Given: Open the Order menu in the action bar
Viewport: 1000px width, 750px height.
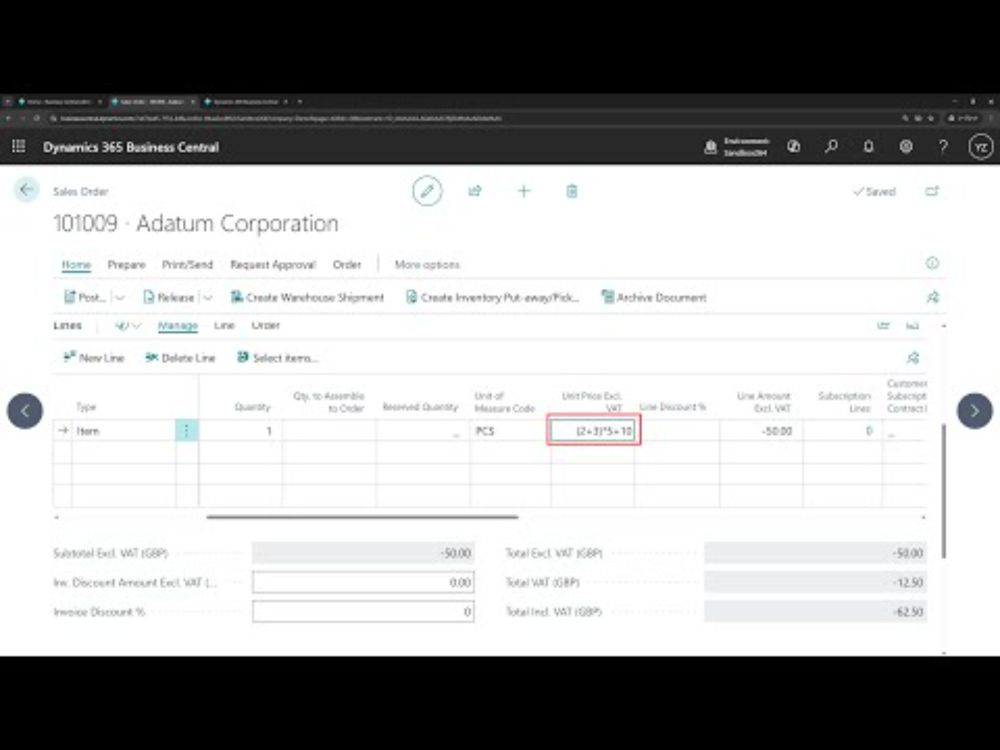Looking at the screenshot, I should click(347, 265).
